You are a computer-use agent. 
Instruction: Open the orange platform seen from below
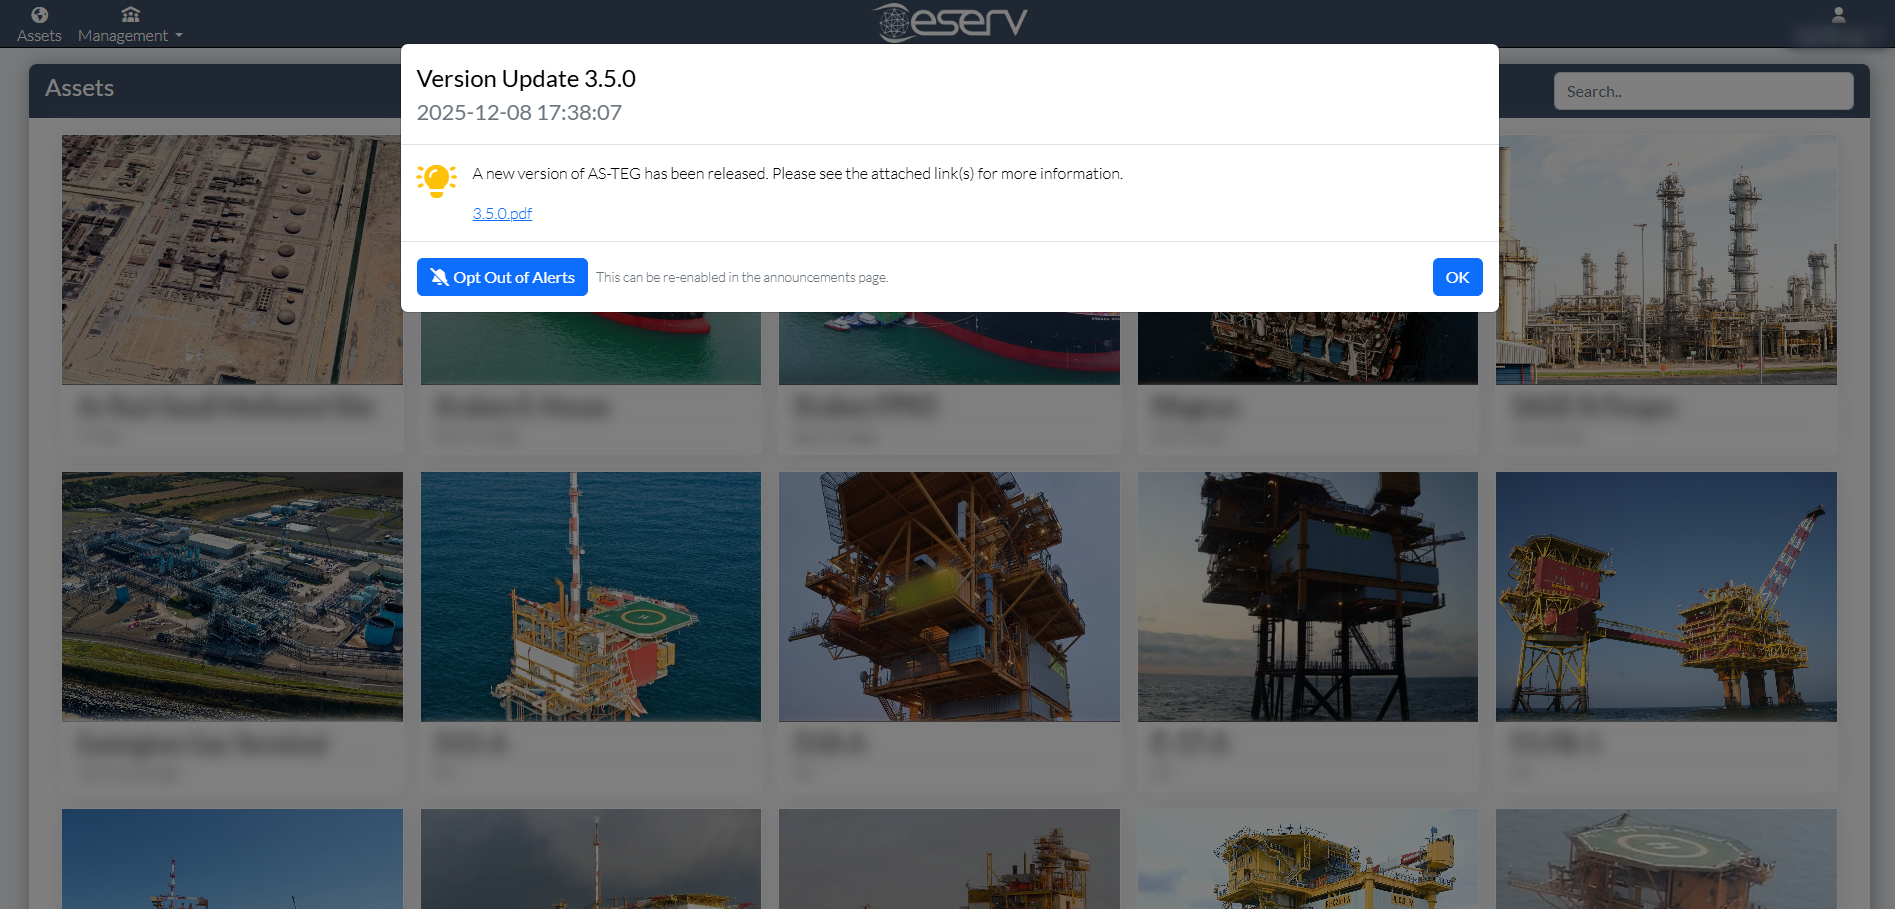tap(949, 596)
